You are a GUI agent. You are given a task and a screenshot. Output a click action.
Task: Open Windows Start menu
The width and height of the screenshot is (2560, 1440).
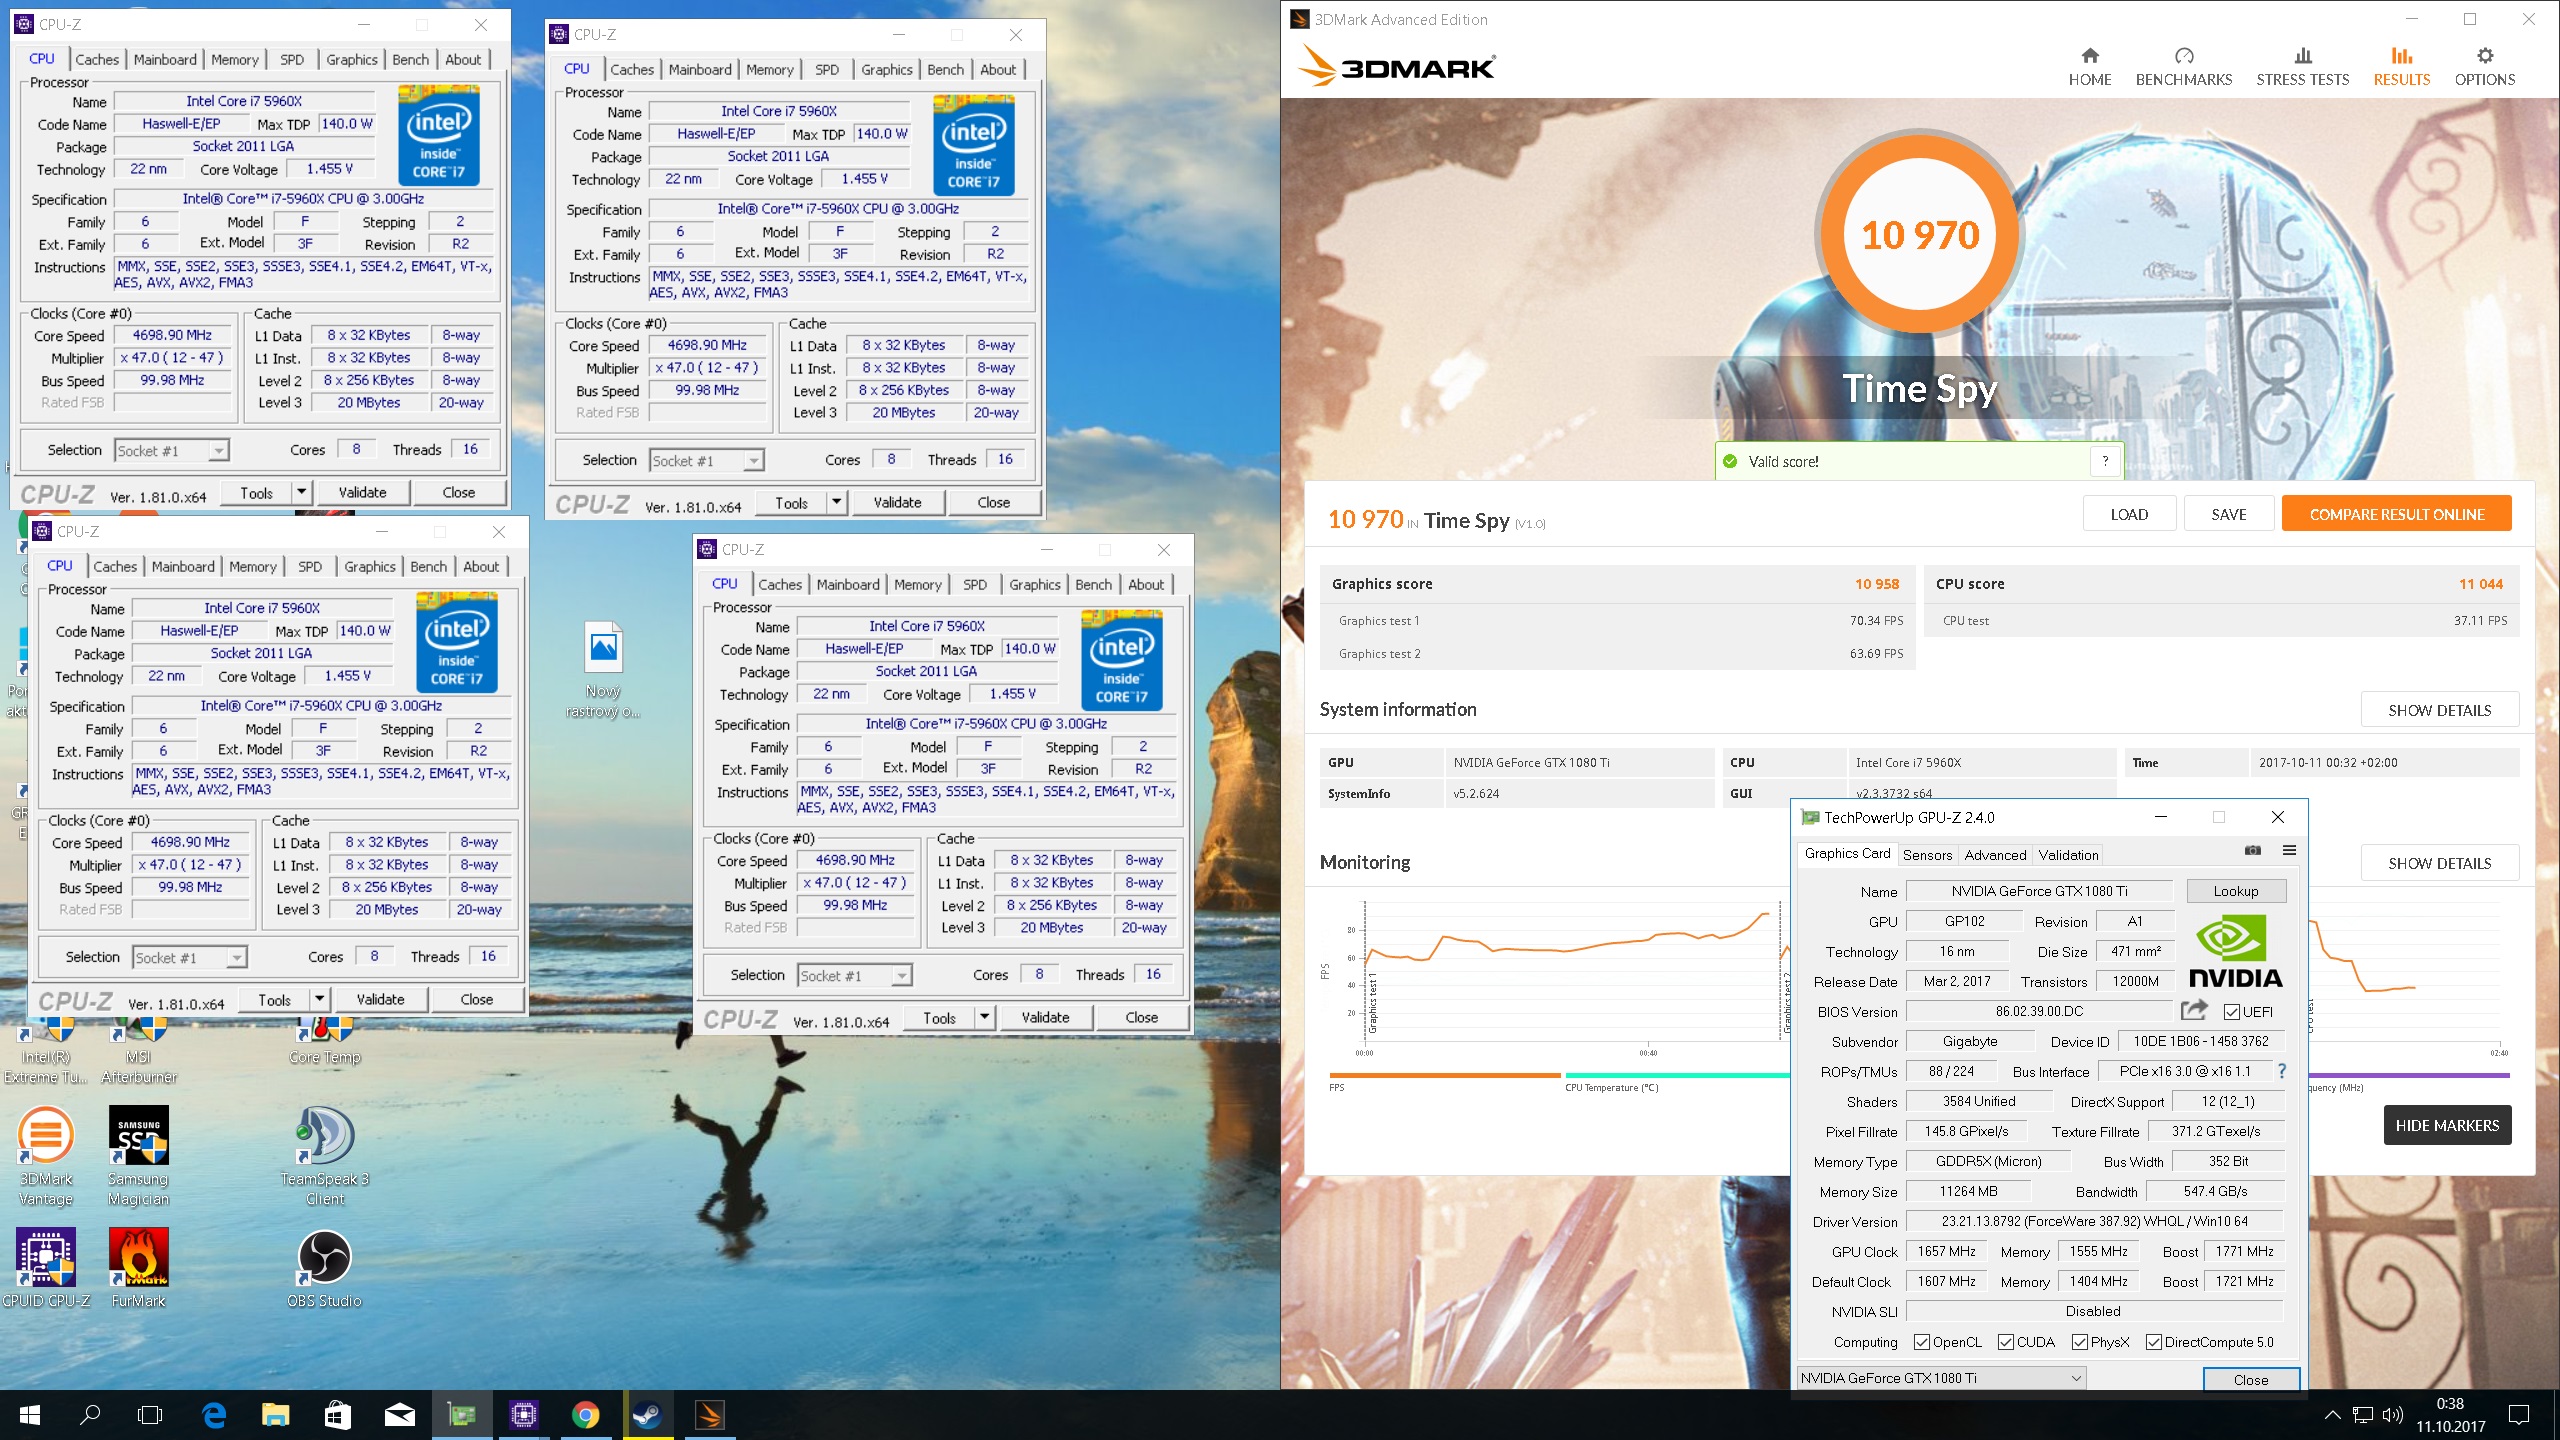[x=30, y=1415]
